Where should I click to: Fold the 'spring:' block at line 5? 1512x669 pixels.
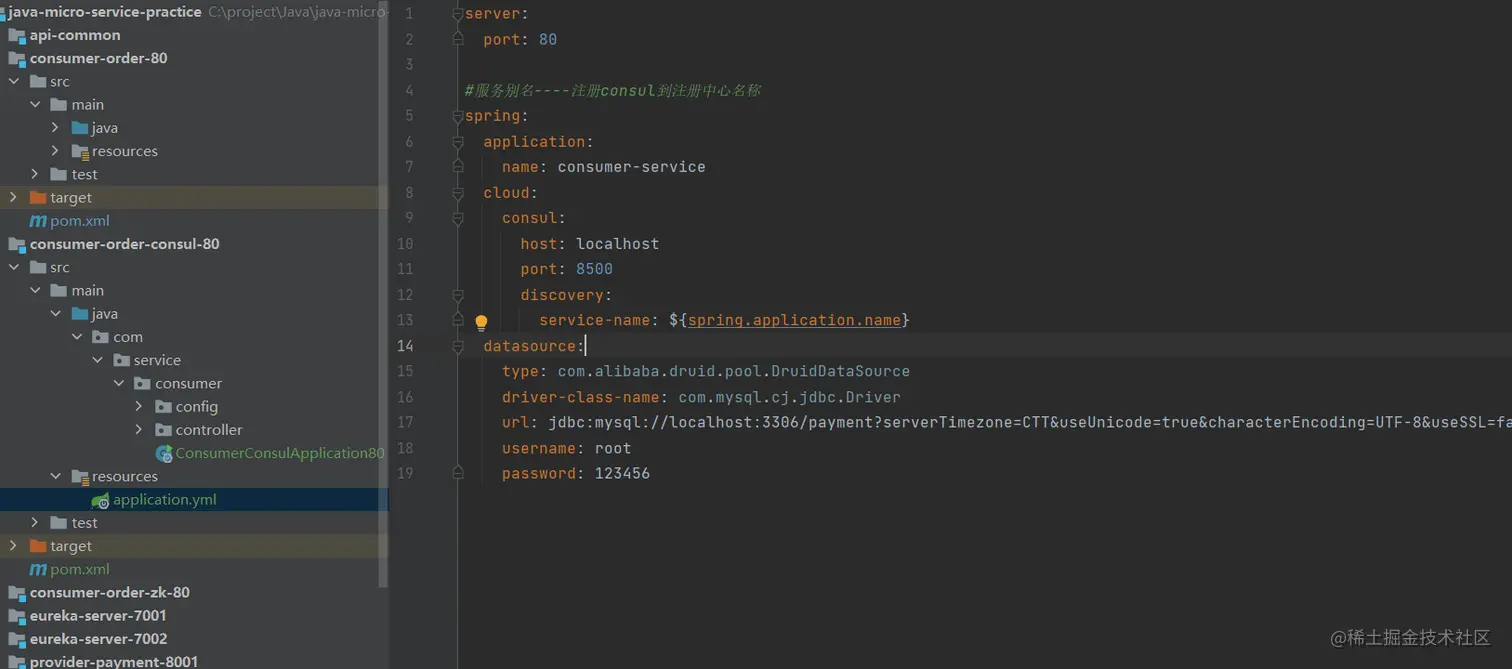pyautogui.click(x=458, y=116)
